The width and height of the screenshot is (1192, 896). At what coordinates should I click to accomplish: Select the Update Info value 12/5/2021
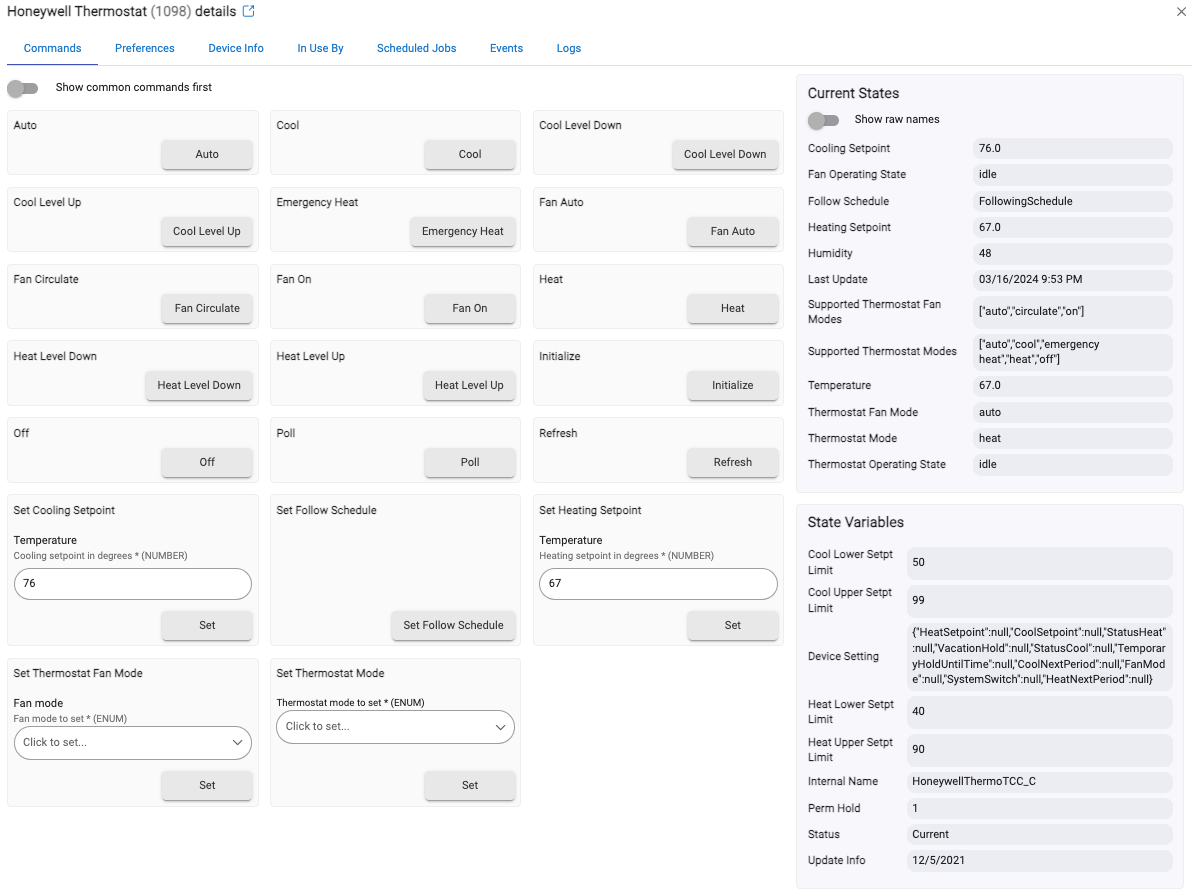click(1039, 860)
